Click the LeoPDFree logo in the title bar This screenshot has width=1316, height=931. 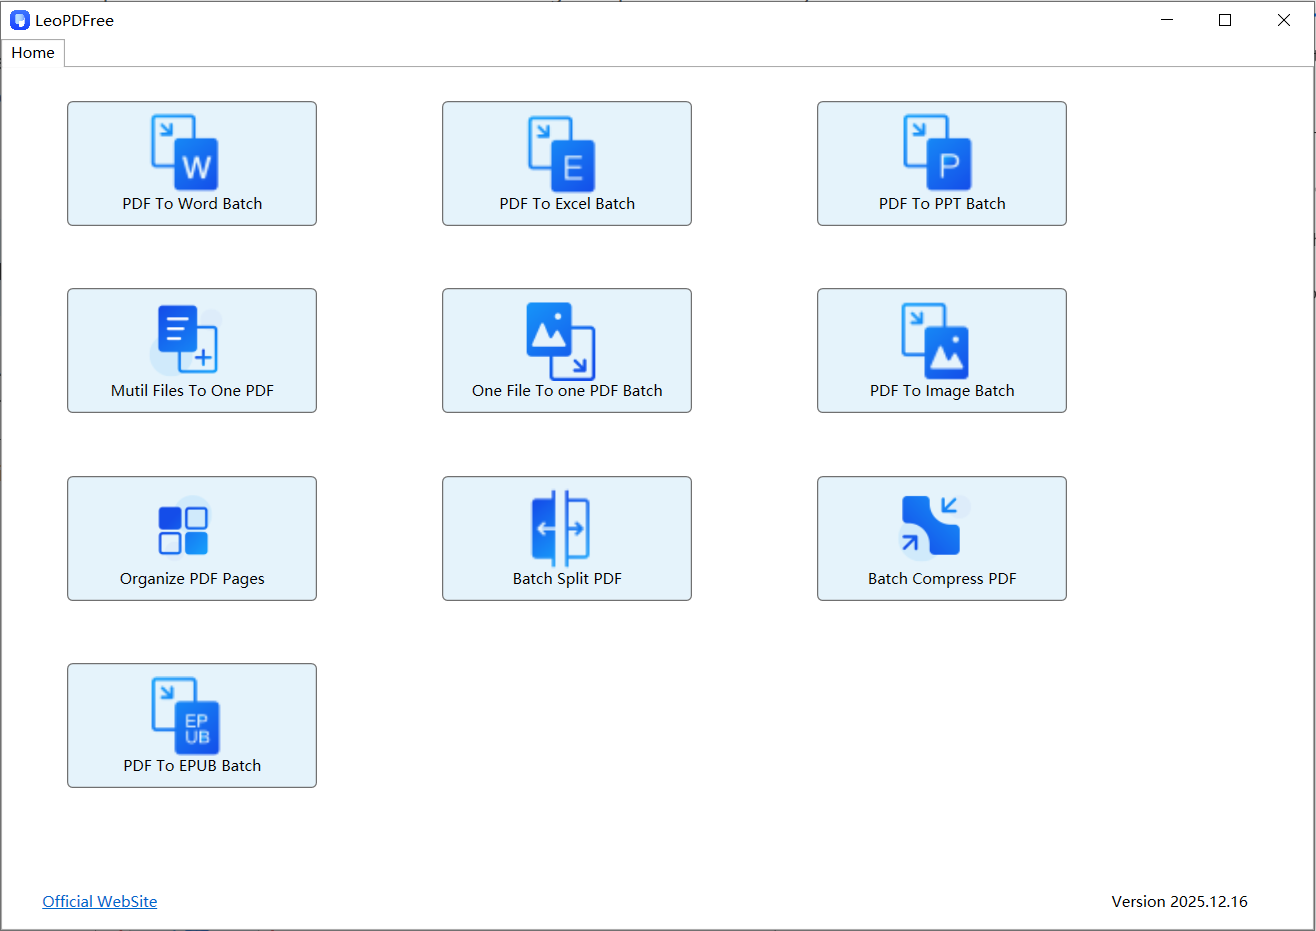(x=20, y=19)
